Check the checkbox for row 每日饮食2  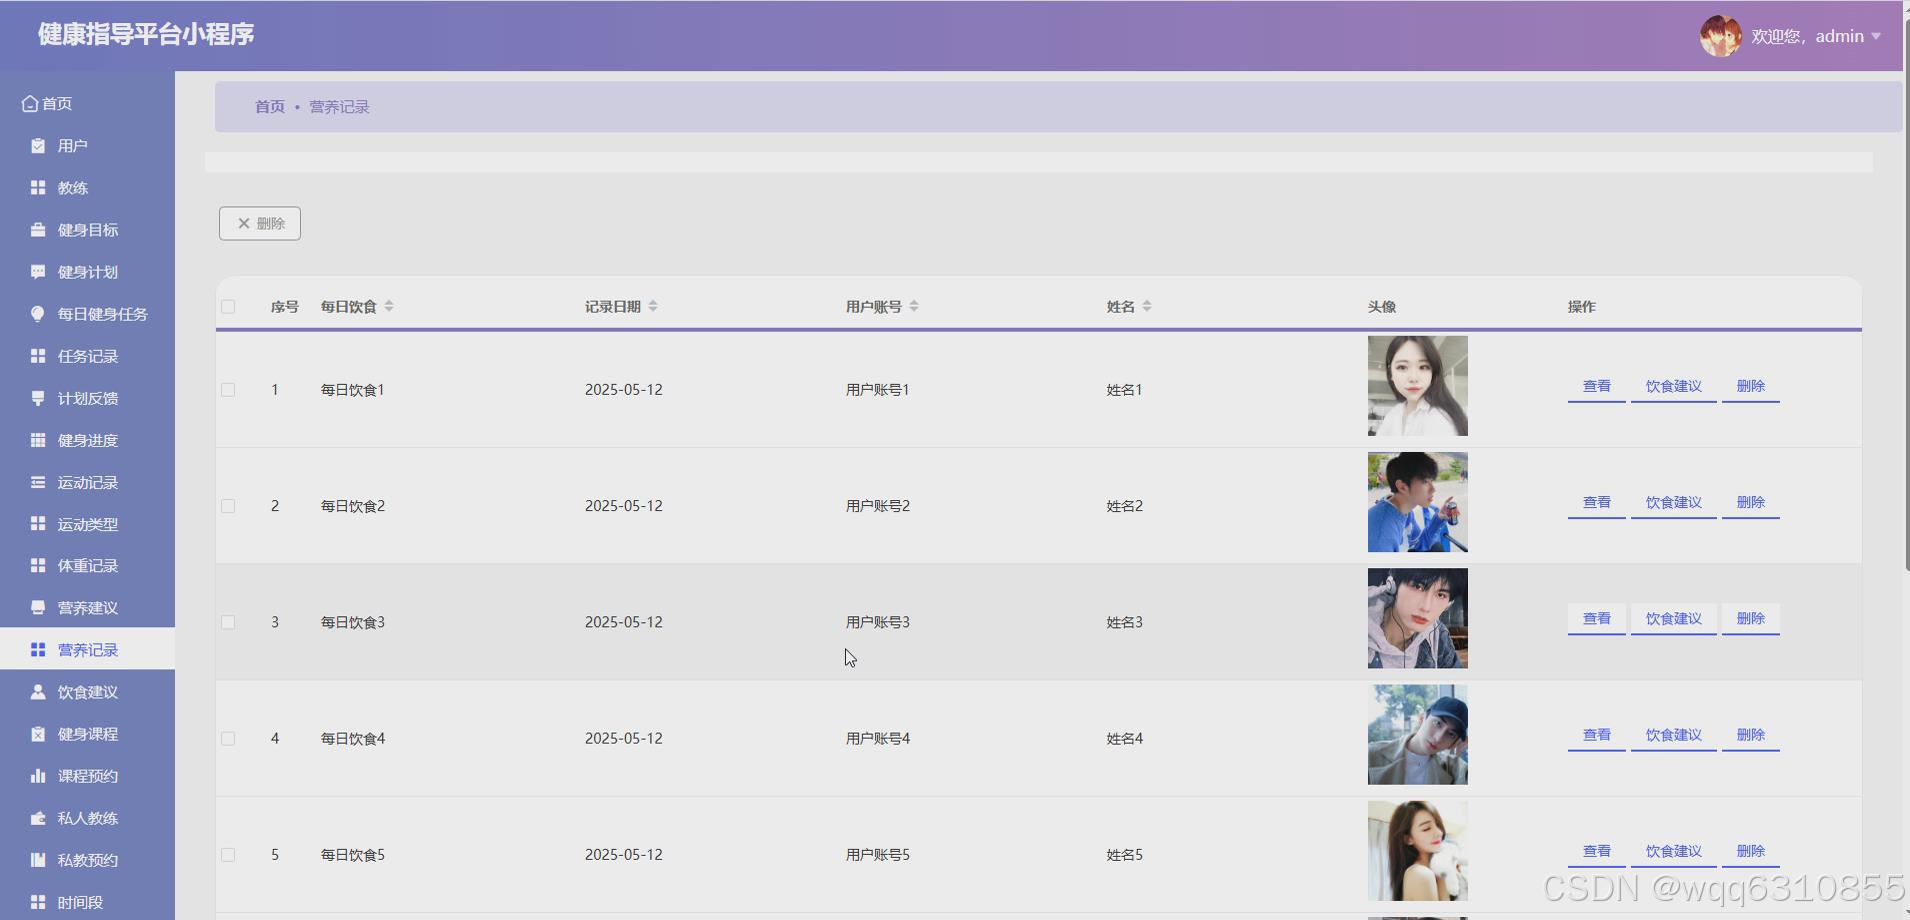228,506
